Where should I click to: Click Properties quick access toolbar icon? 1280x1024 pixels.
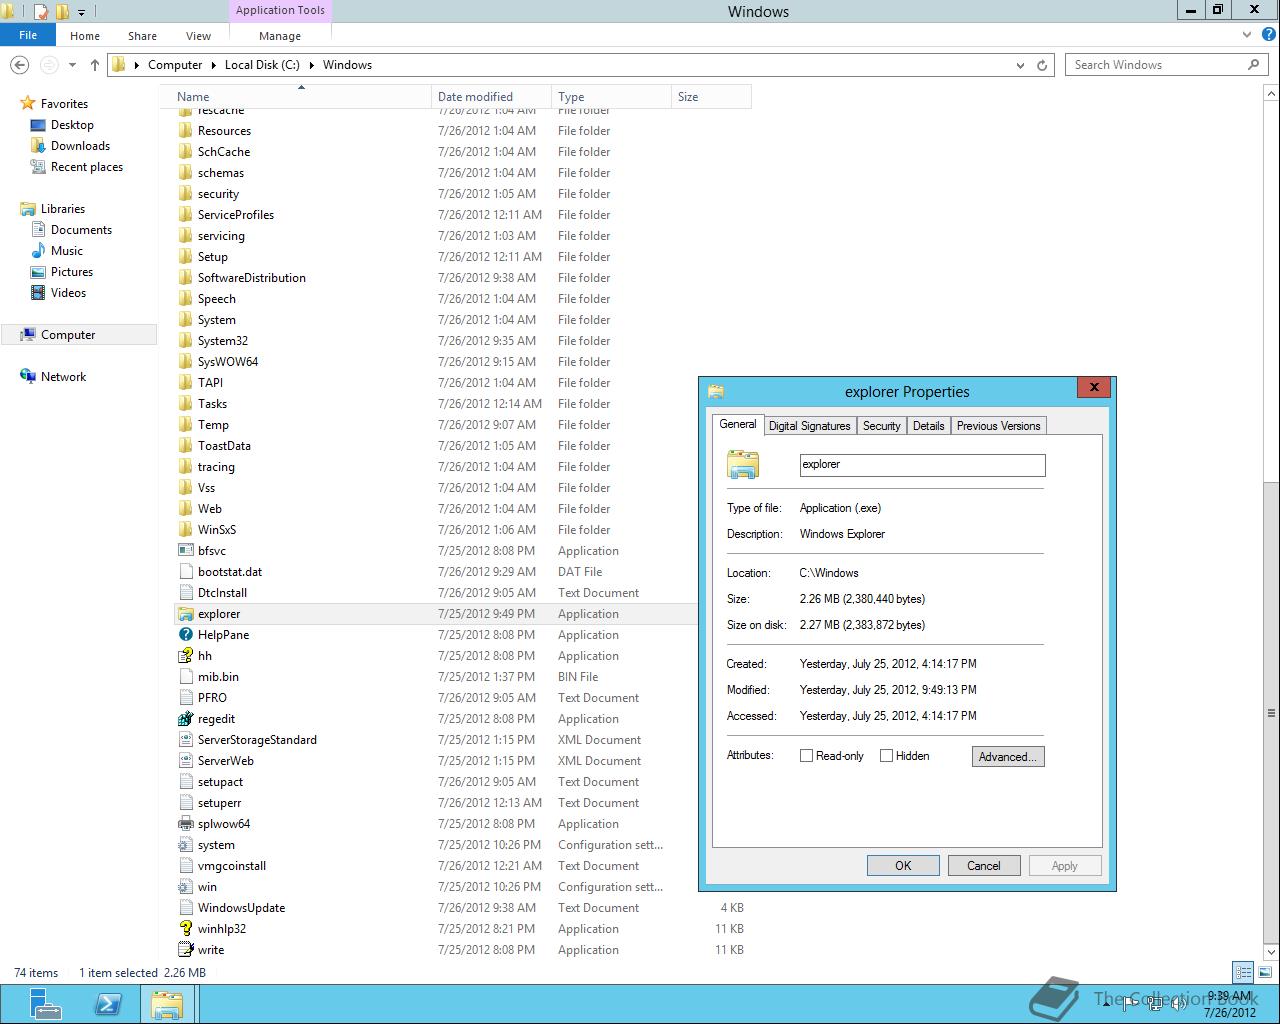coord(41,12)
